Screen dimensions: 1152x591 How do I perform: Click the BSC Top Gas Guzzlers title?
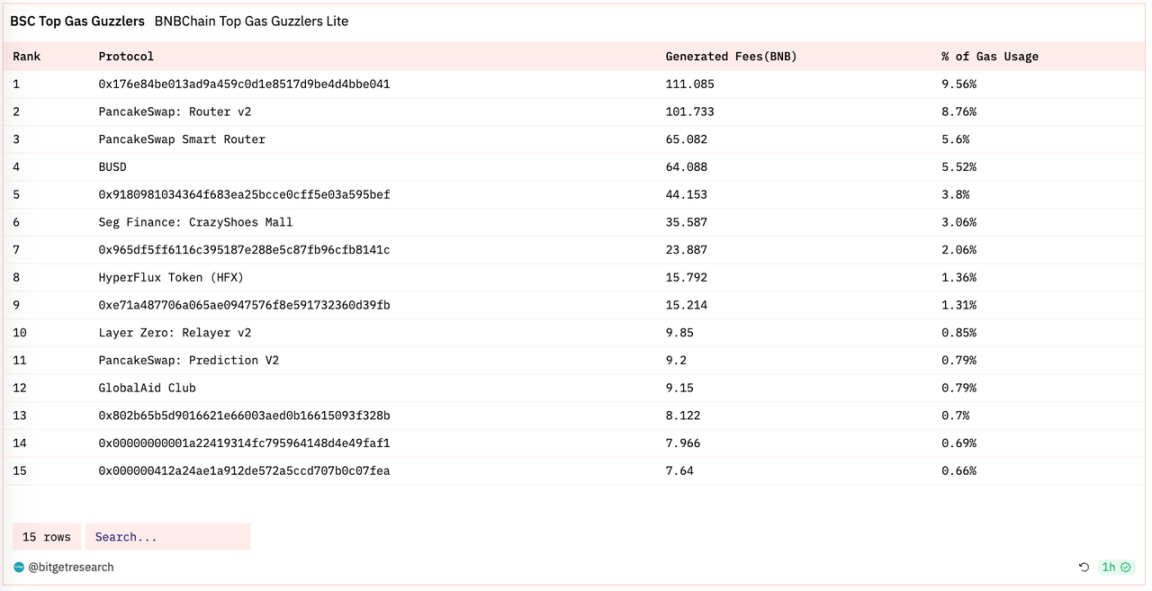[77, 21]
